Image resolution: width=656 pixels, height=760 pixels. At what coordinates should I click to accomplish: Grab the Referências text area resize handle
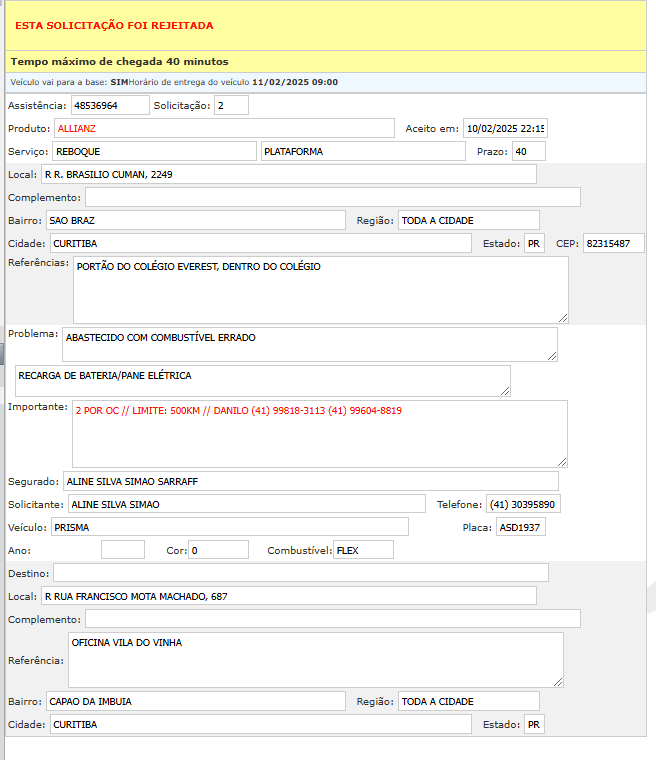tap(563, 318)
